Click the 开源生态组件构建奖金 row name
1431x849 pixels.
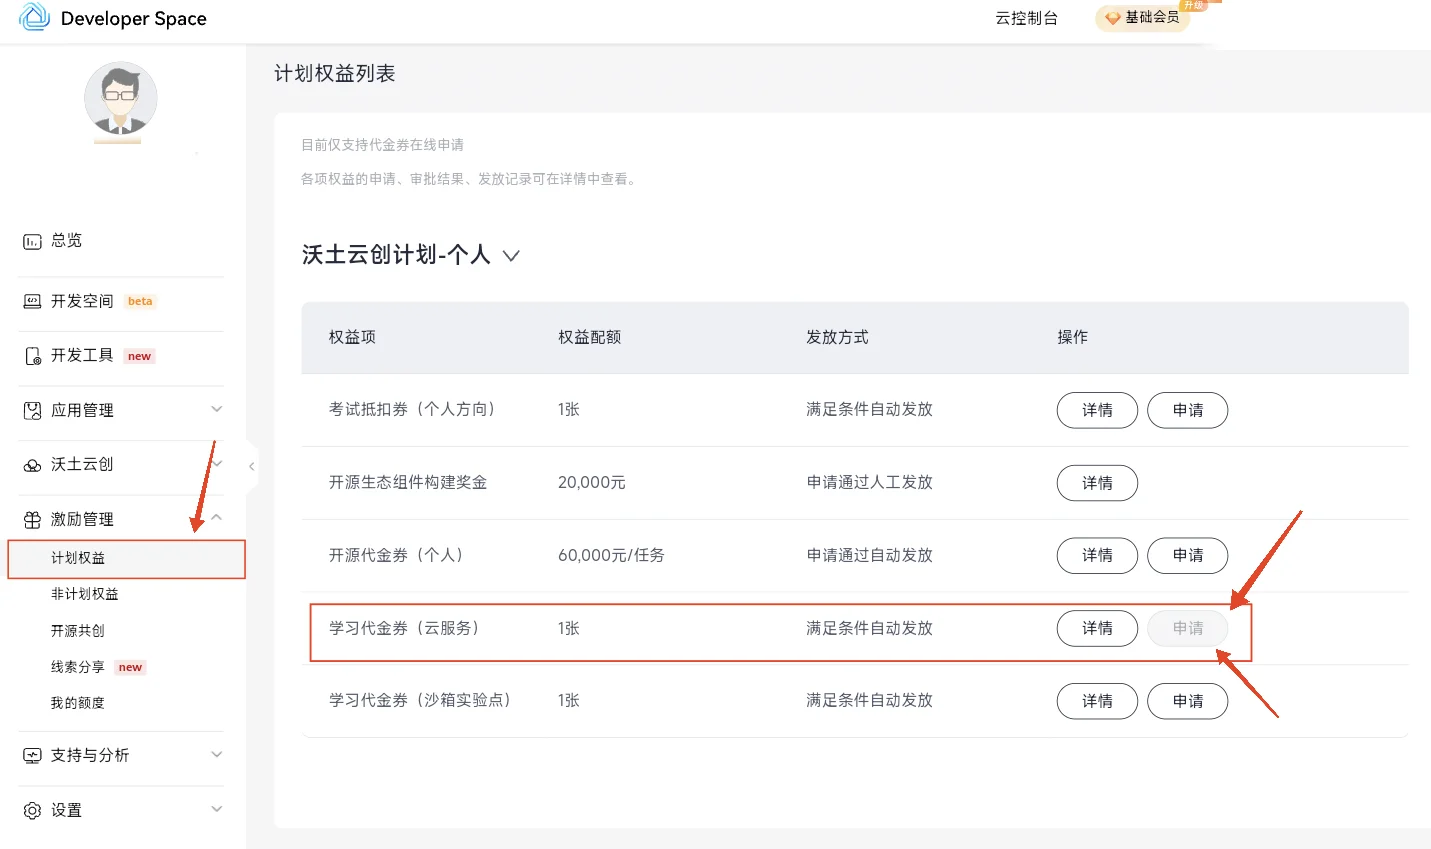(408, 482)
